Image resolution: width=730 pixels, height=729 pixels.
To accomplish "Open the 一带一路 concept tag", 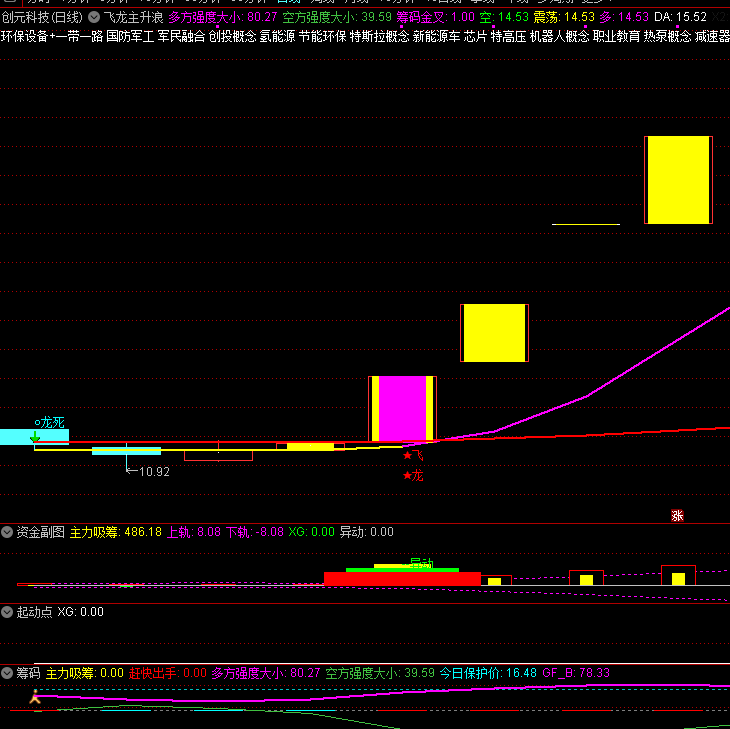I will 79,36.
